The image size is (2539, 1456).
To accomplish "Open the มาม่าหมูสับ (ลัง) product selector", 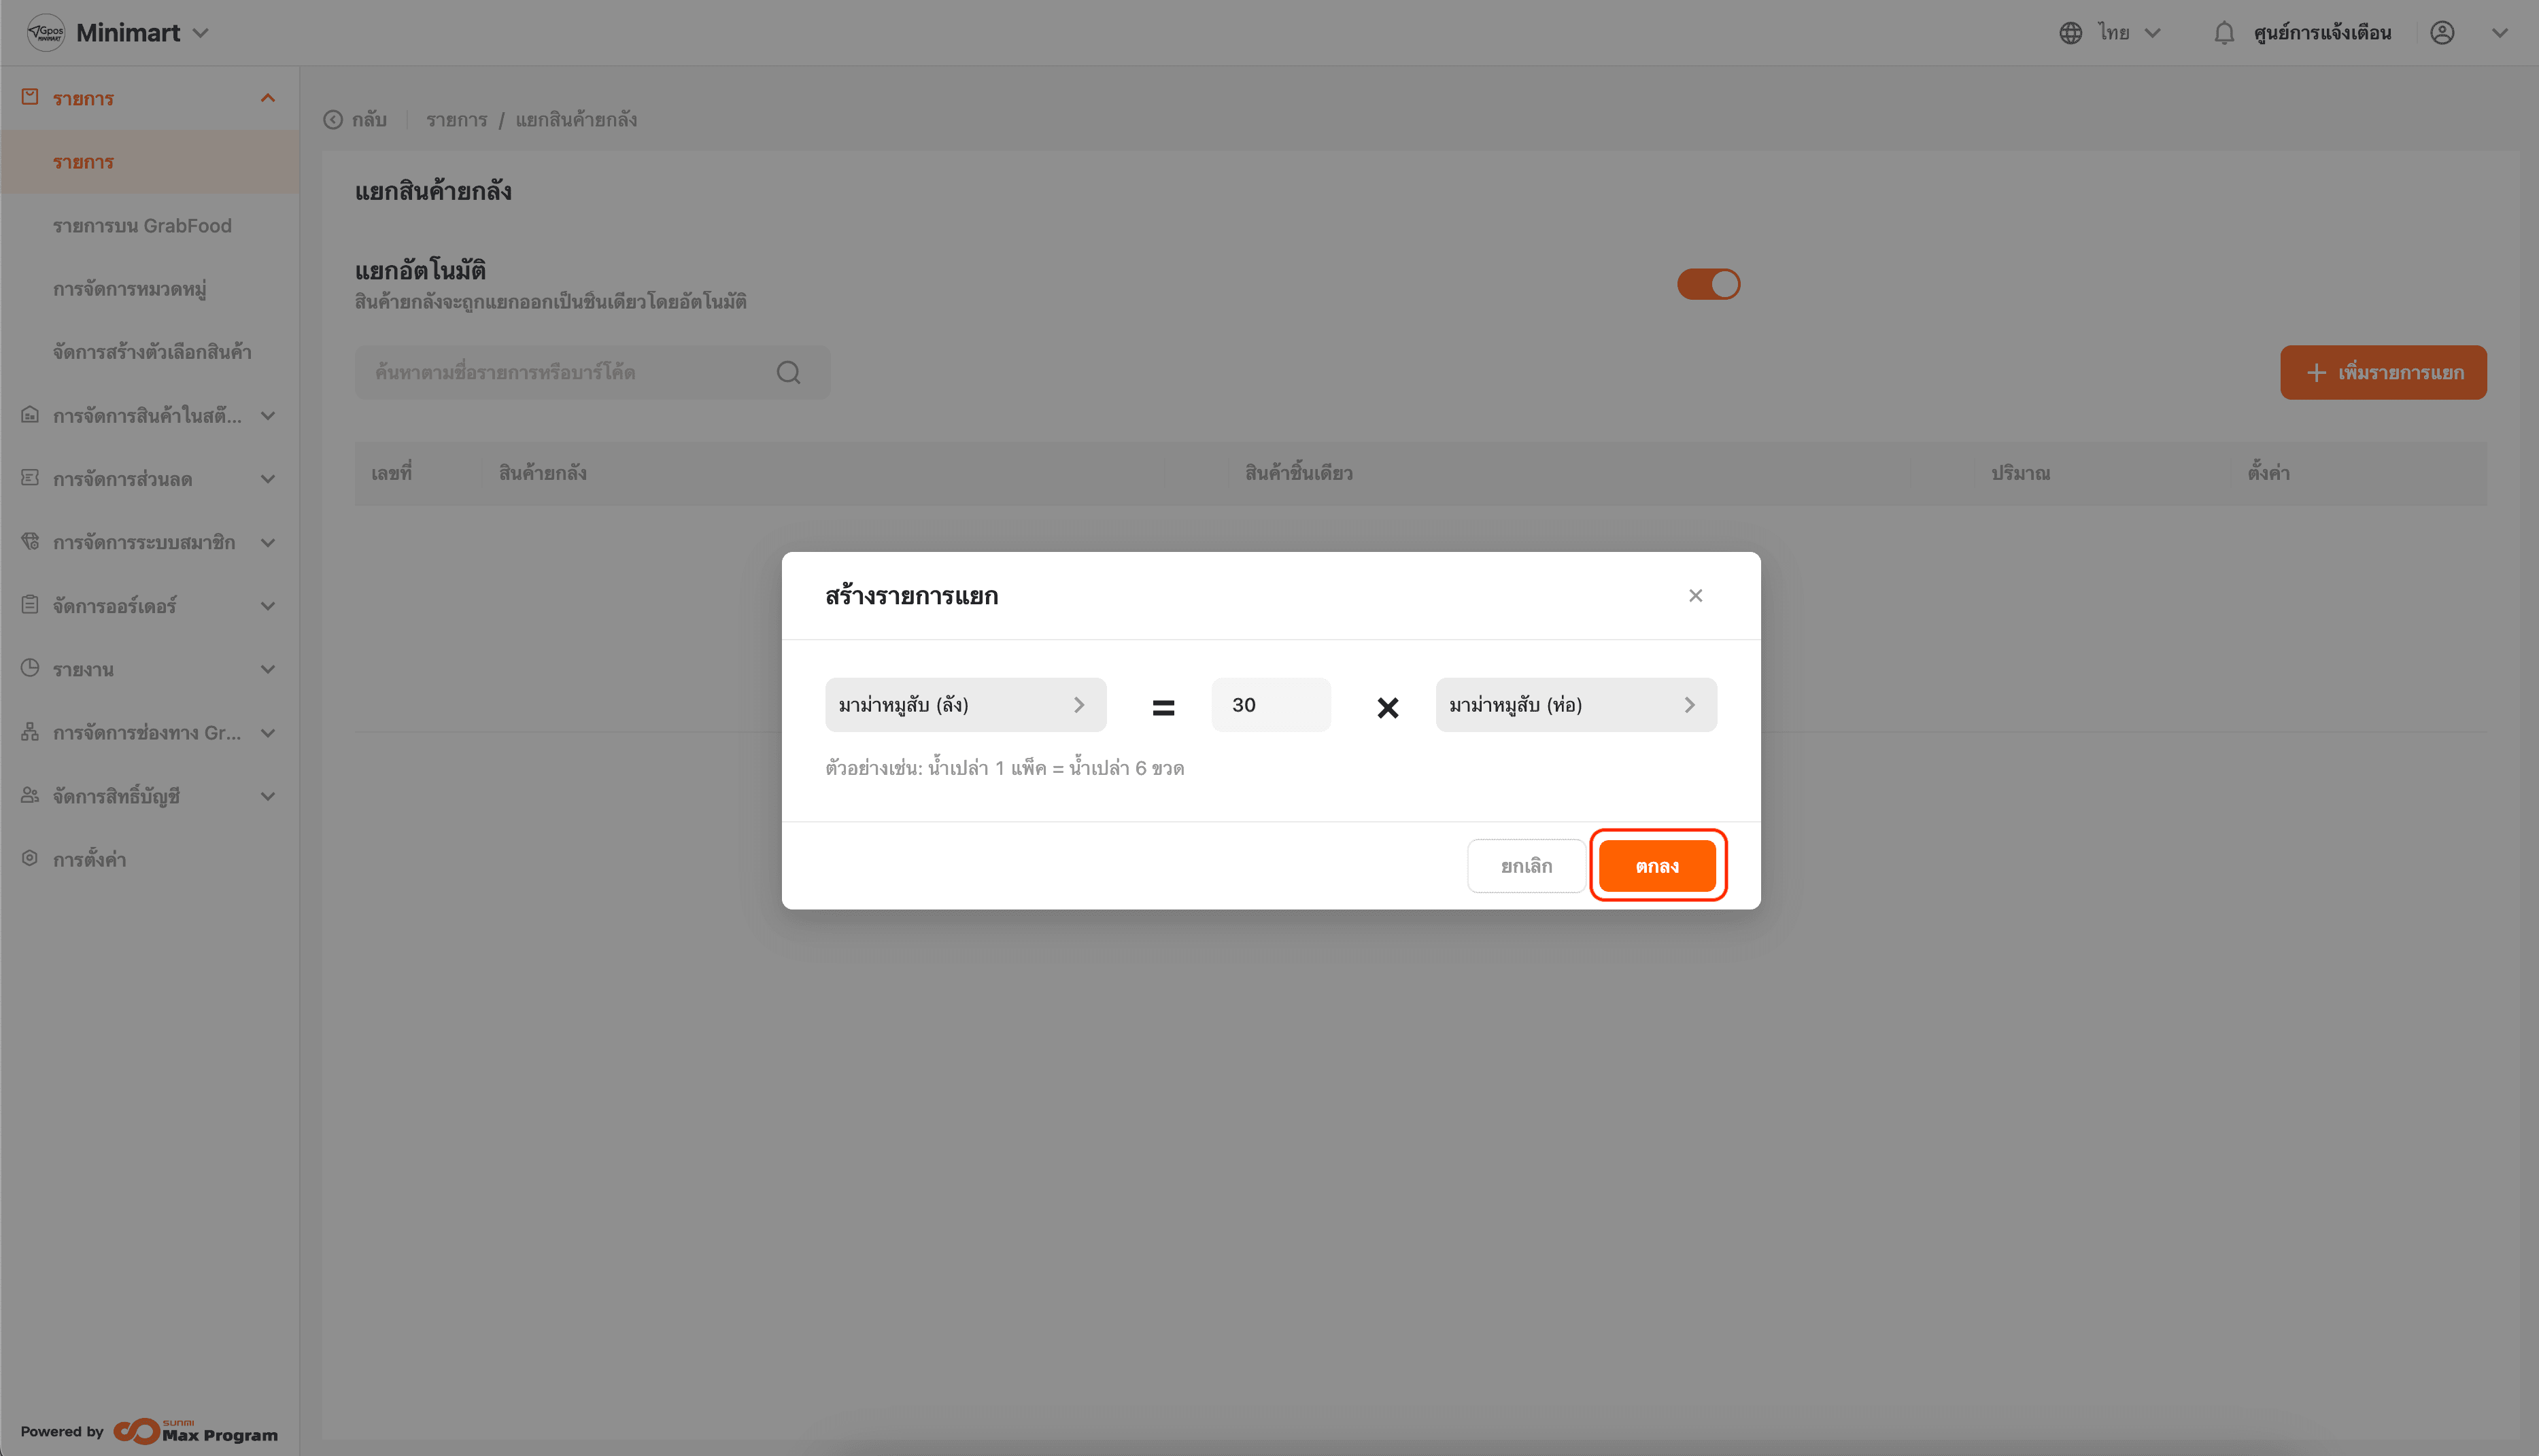I will point(965,705).
